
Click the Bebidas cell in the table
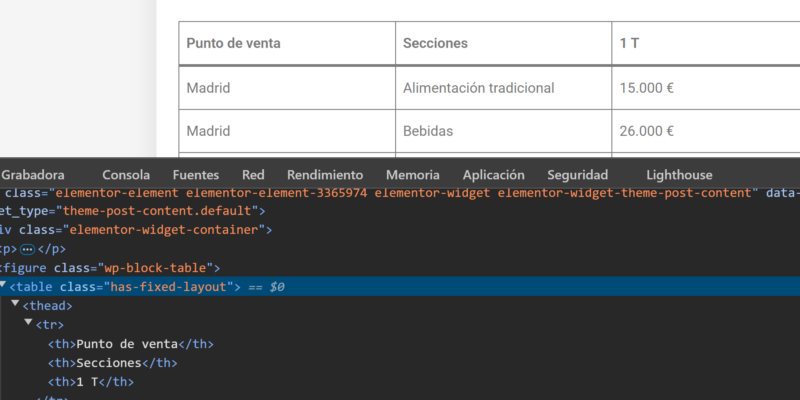click(x=428, y=131)
